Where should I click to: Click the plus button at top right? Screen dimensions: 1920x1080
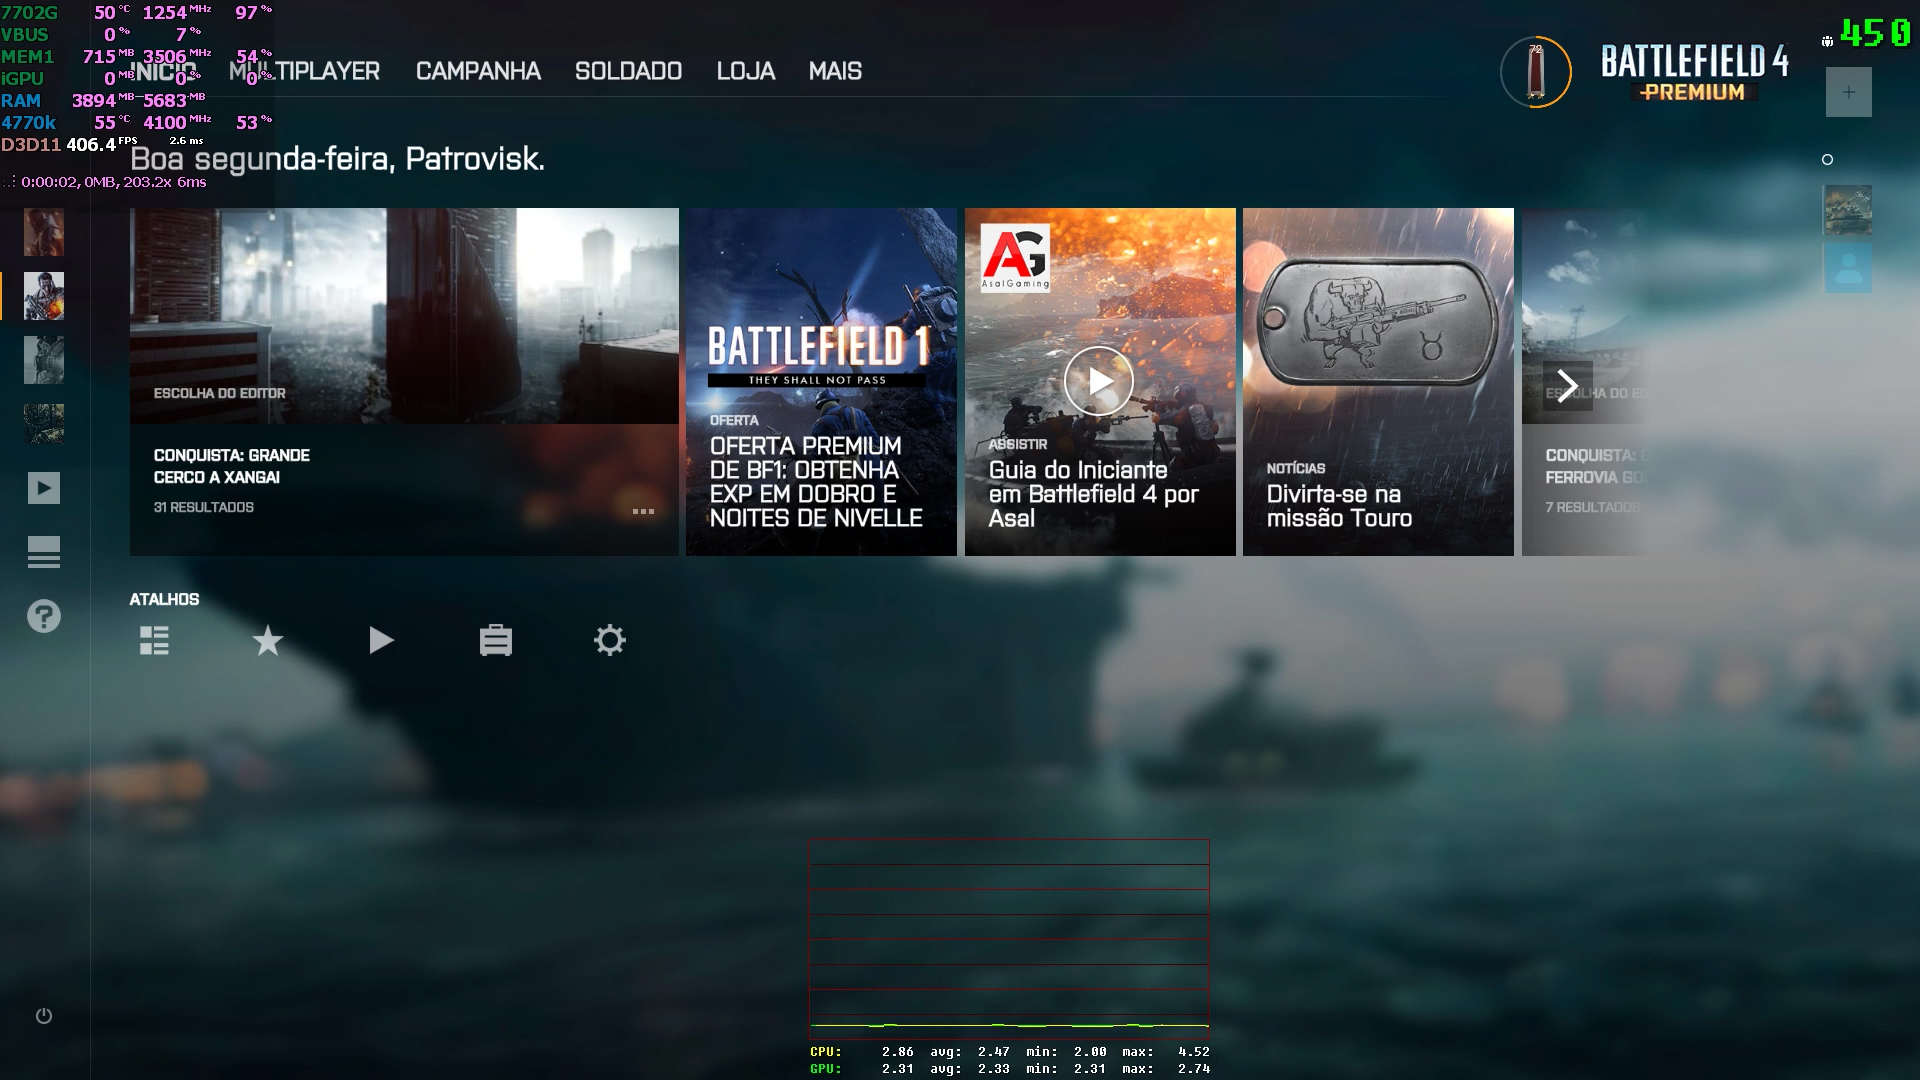[1849, 92]
